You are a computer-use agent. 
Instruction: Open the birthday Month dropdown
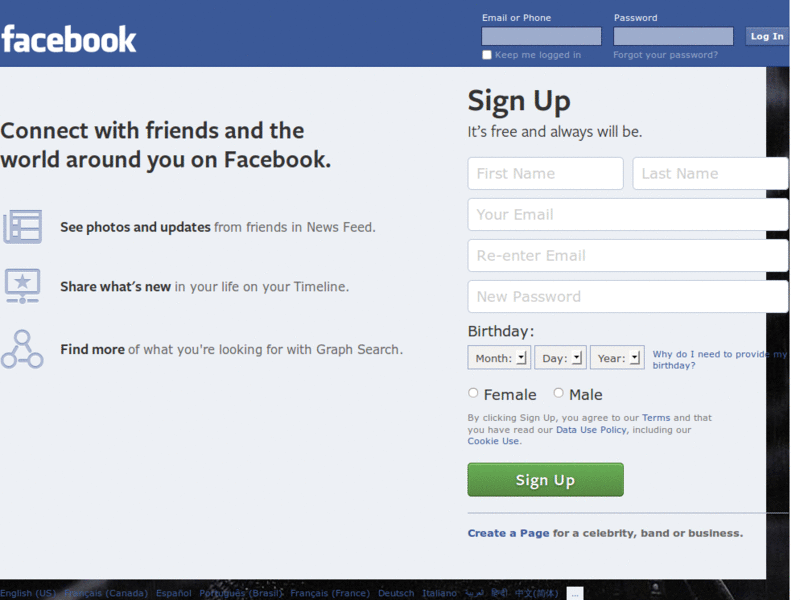coord(499,358)
